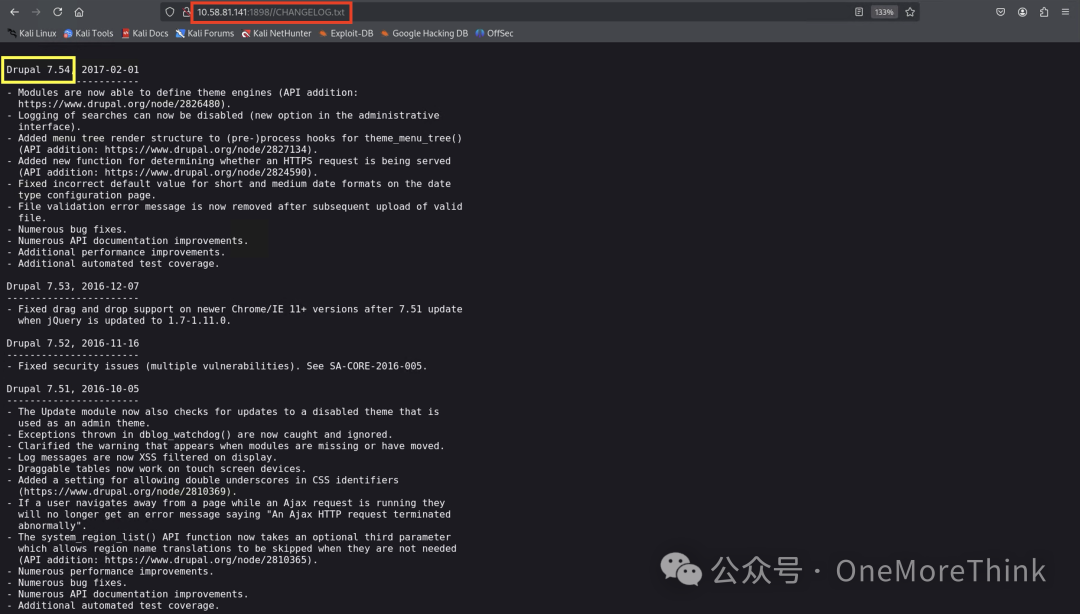Click the 'Drupal 7.54' heading text

pos(38,70)
